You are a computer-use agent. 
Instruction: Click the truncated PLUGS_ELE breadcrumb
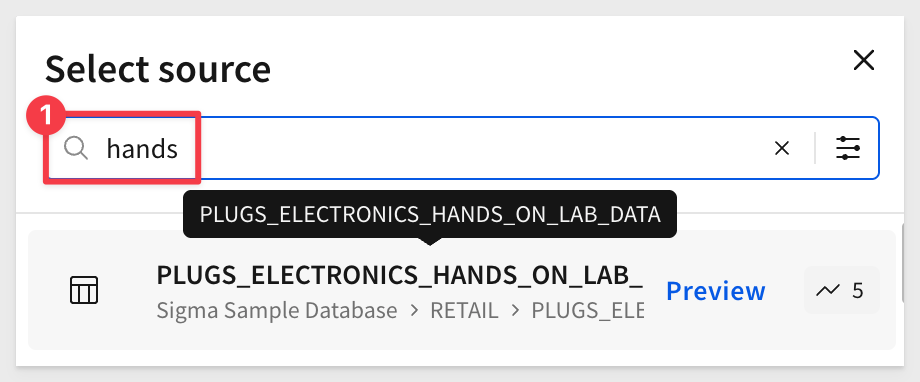point(587,310)
